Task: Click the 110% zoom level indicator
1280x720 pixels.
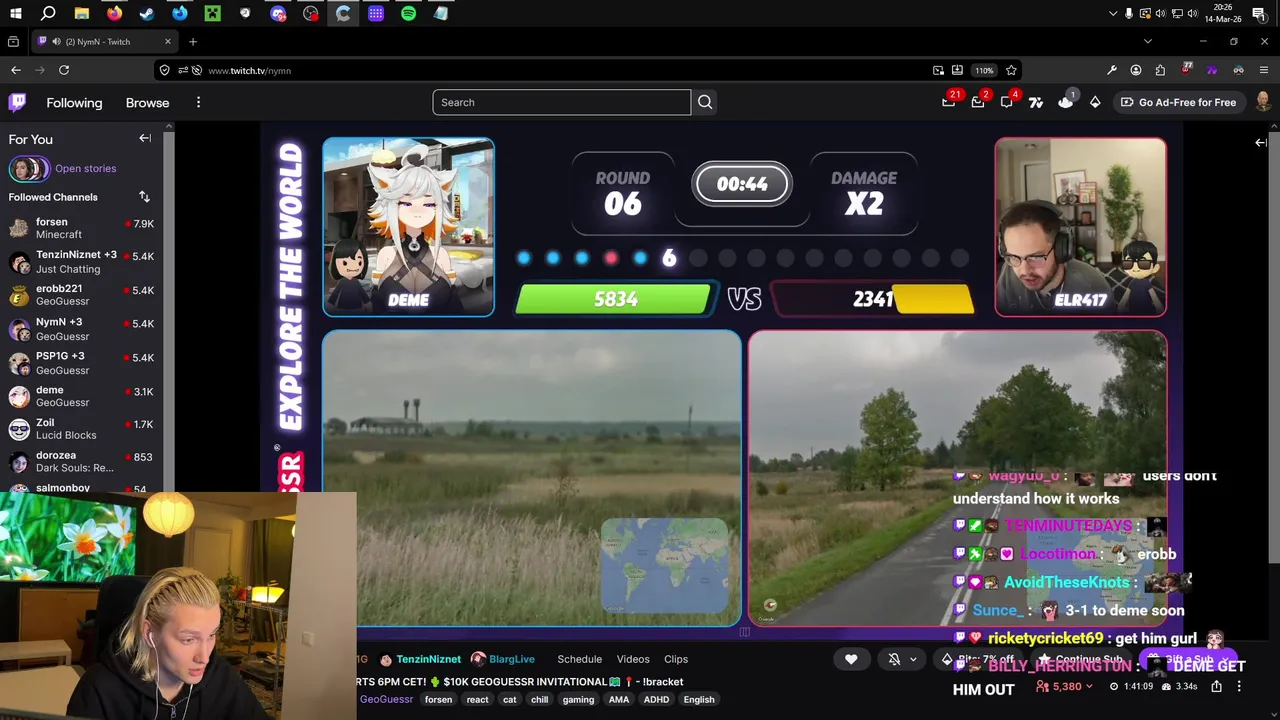Action: point(985,70)
